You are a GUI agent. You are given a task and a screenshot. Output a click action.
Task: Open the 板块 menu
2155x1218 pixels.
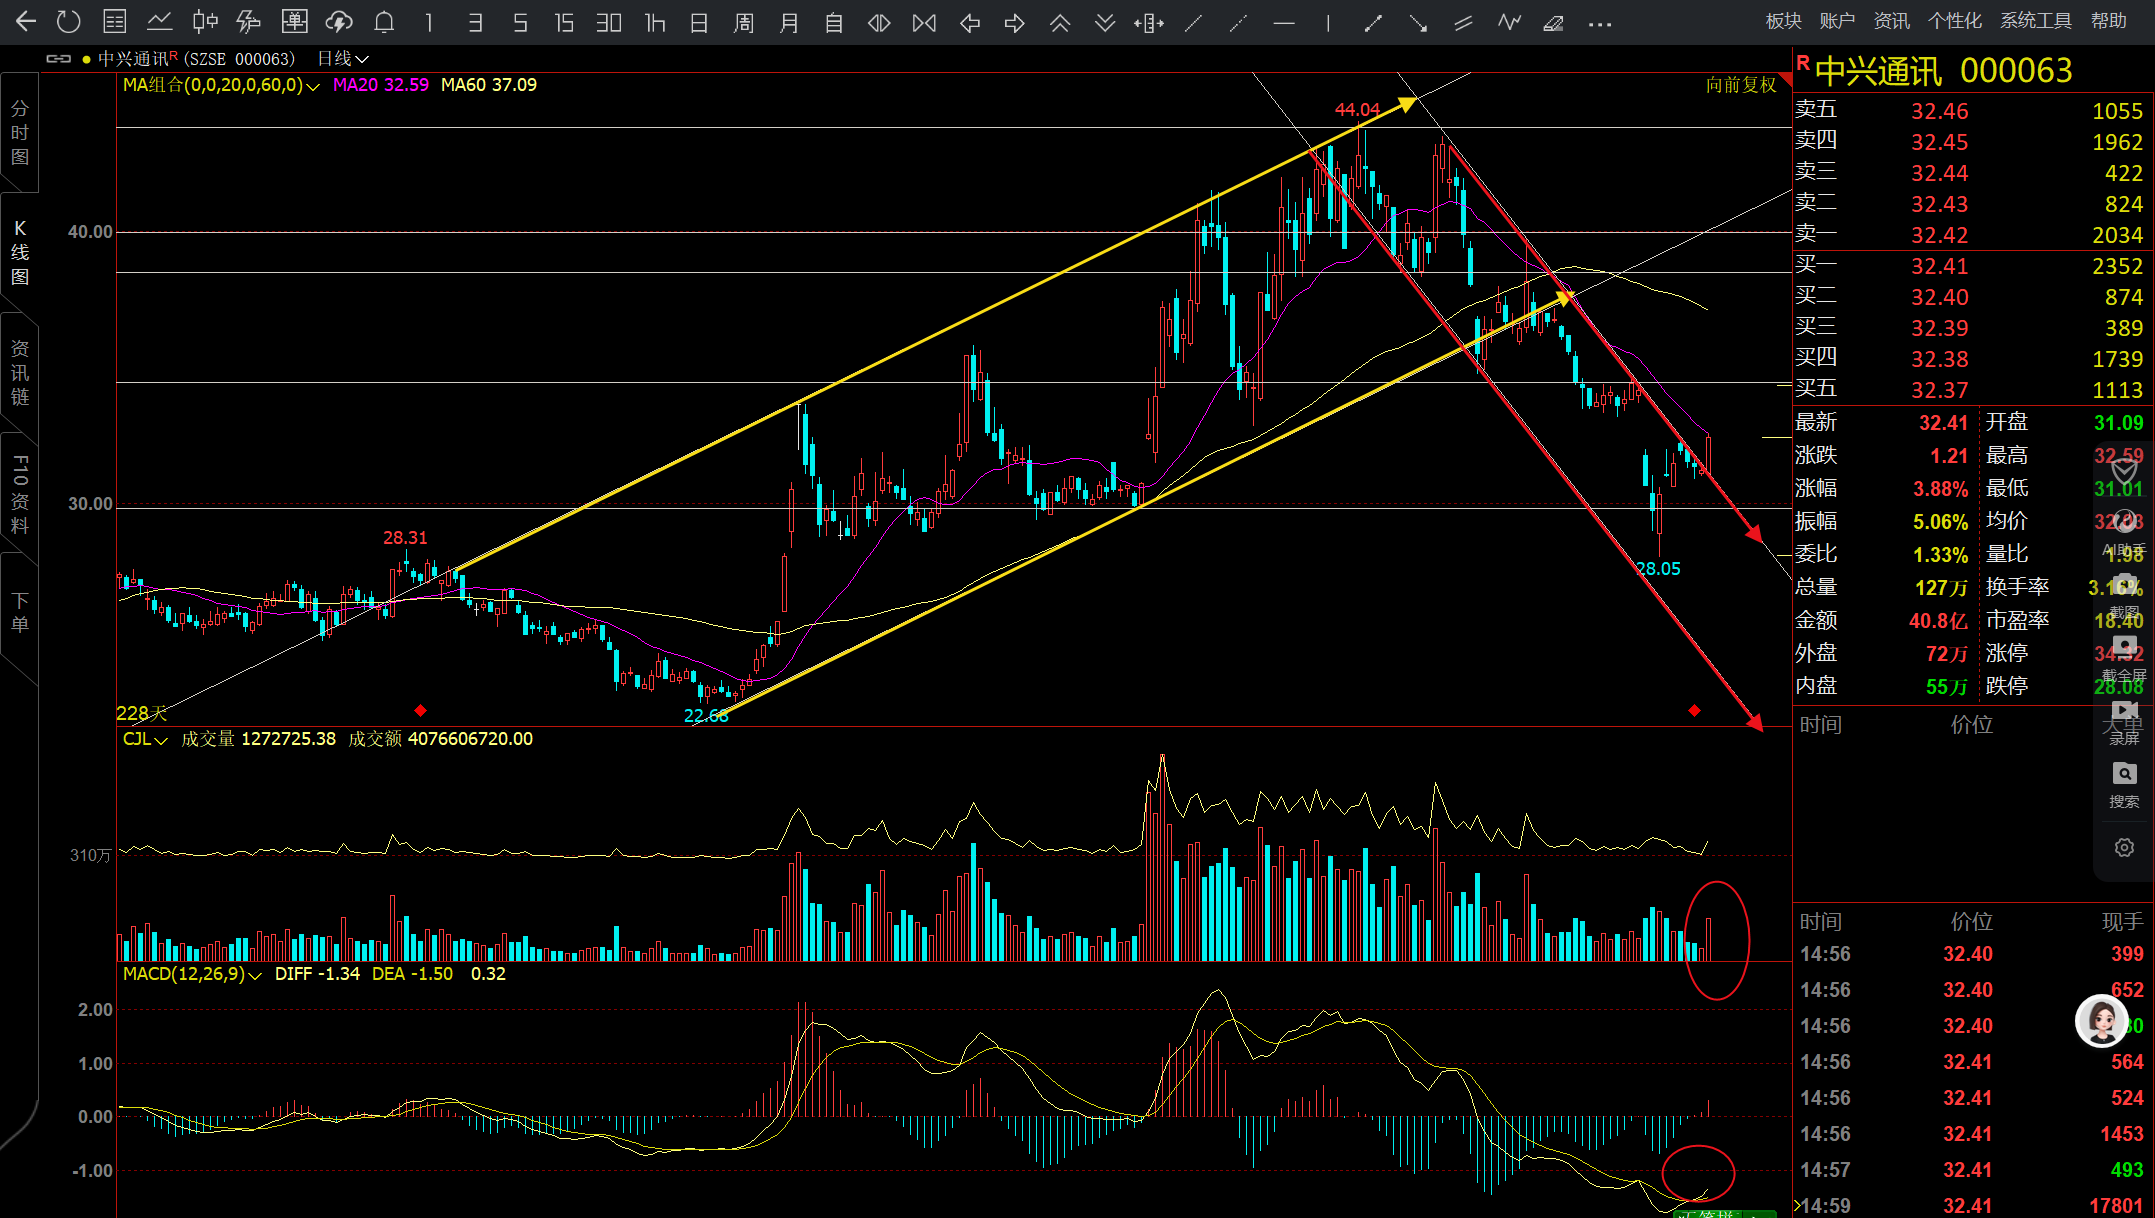1782,21
